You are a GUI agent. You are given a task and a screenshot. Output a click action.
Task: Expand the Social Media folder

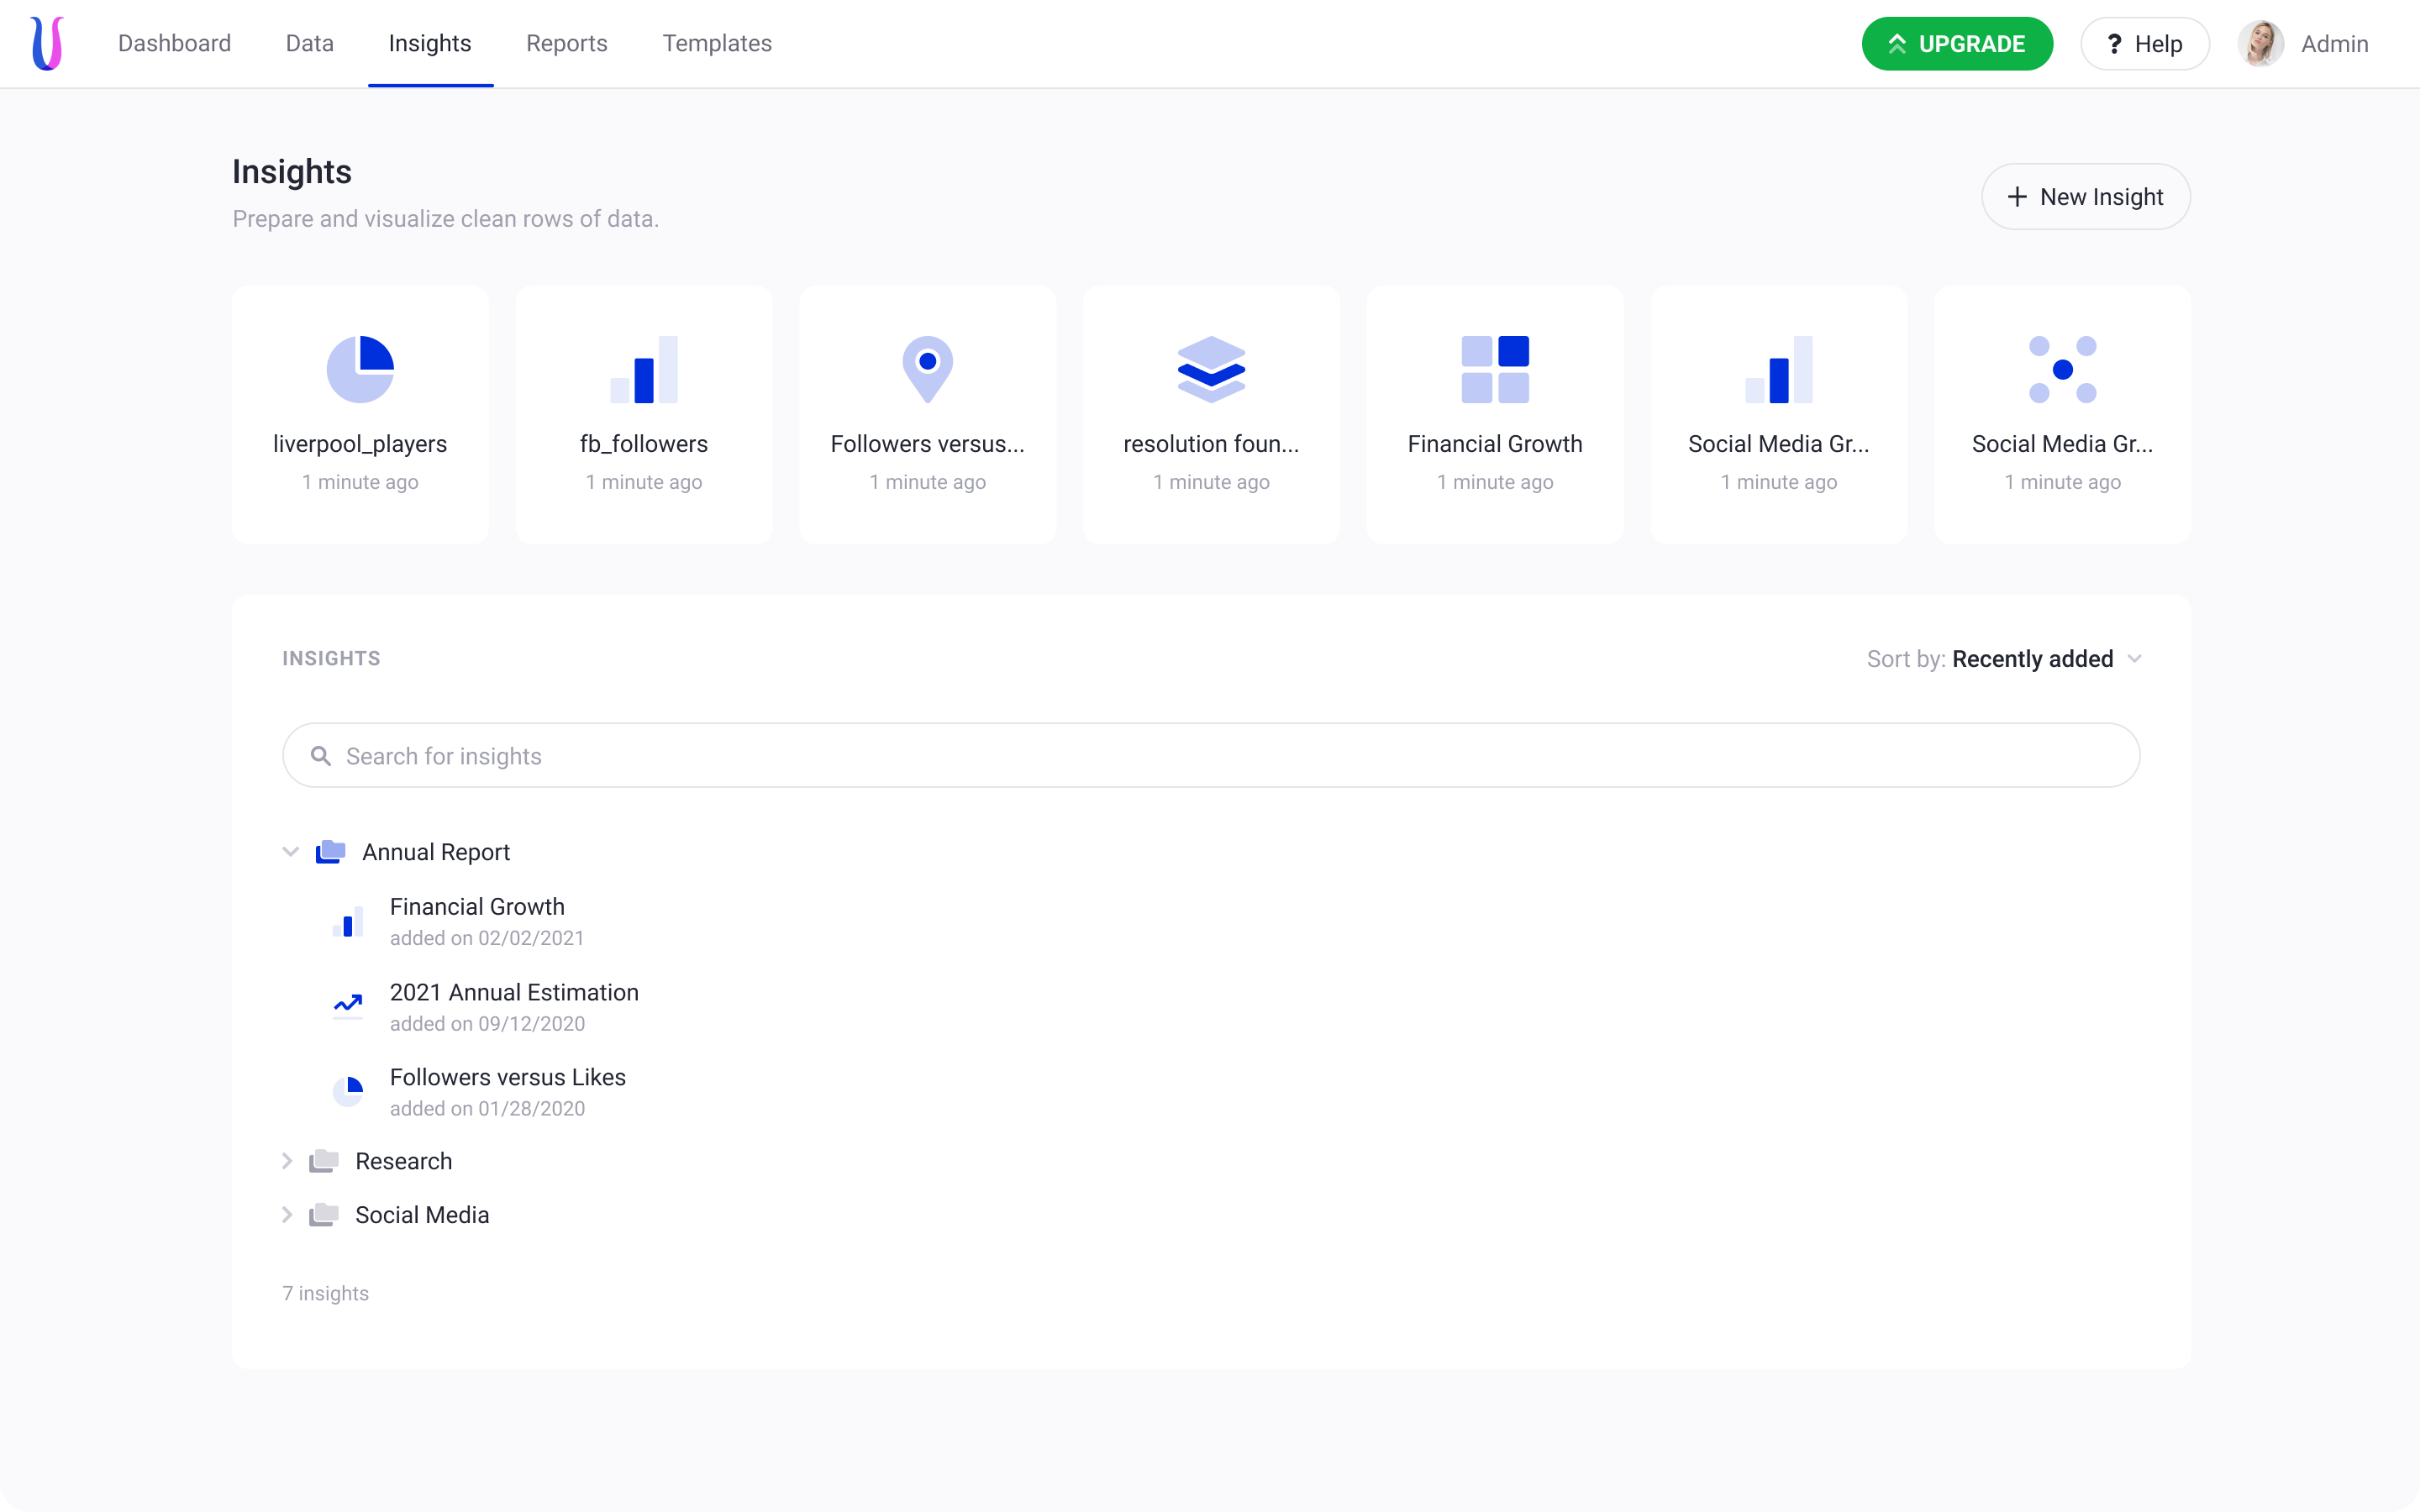287,1215
